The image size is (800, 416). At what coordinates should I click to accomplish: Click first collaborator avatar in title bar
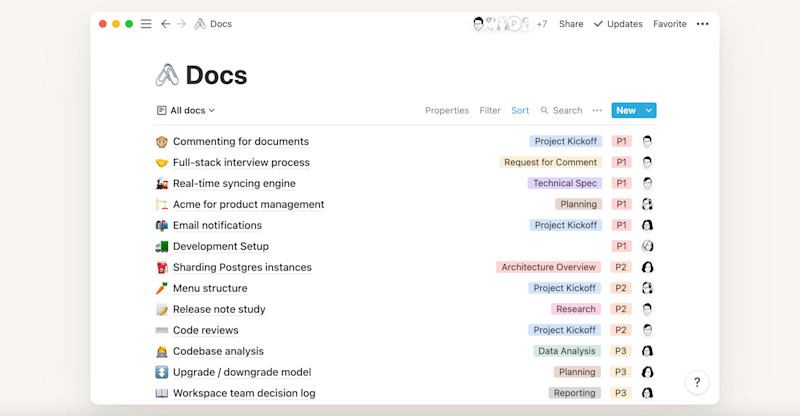(x=478, y=23)
